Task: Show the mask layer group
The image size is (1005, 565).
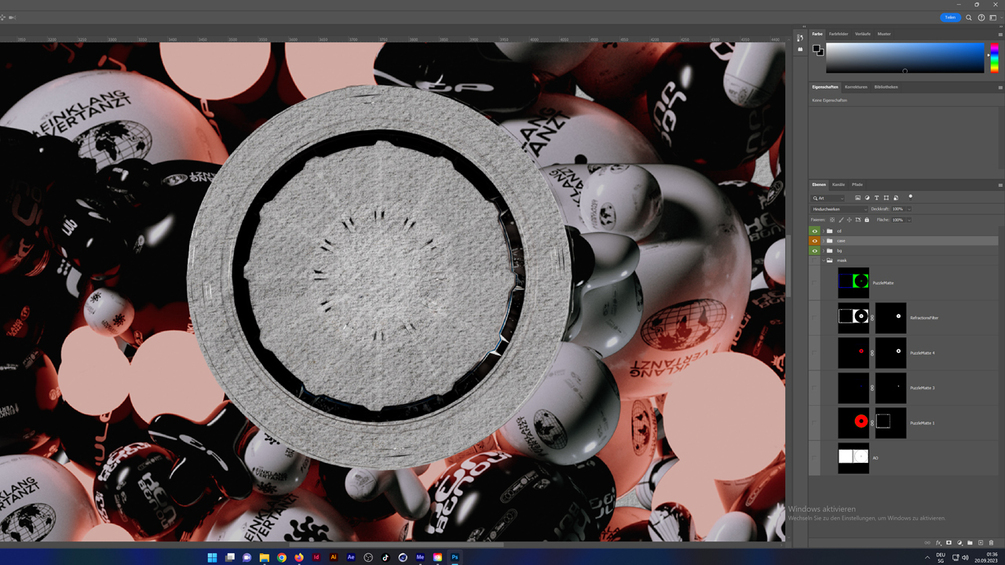Action: click(x=815, y=261)
